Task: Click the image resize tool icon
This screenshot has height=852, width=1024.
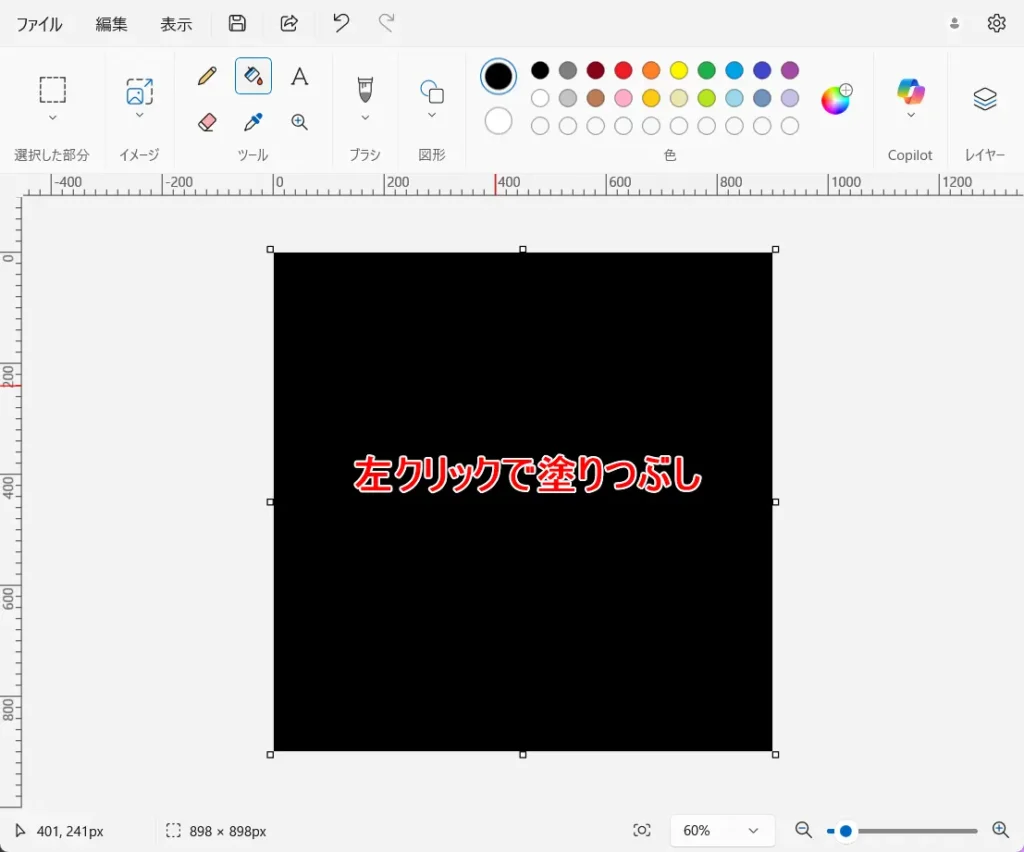Action: pyautogui.click(x=139, y=91)
